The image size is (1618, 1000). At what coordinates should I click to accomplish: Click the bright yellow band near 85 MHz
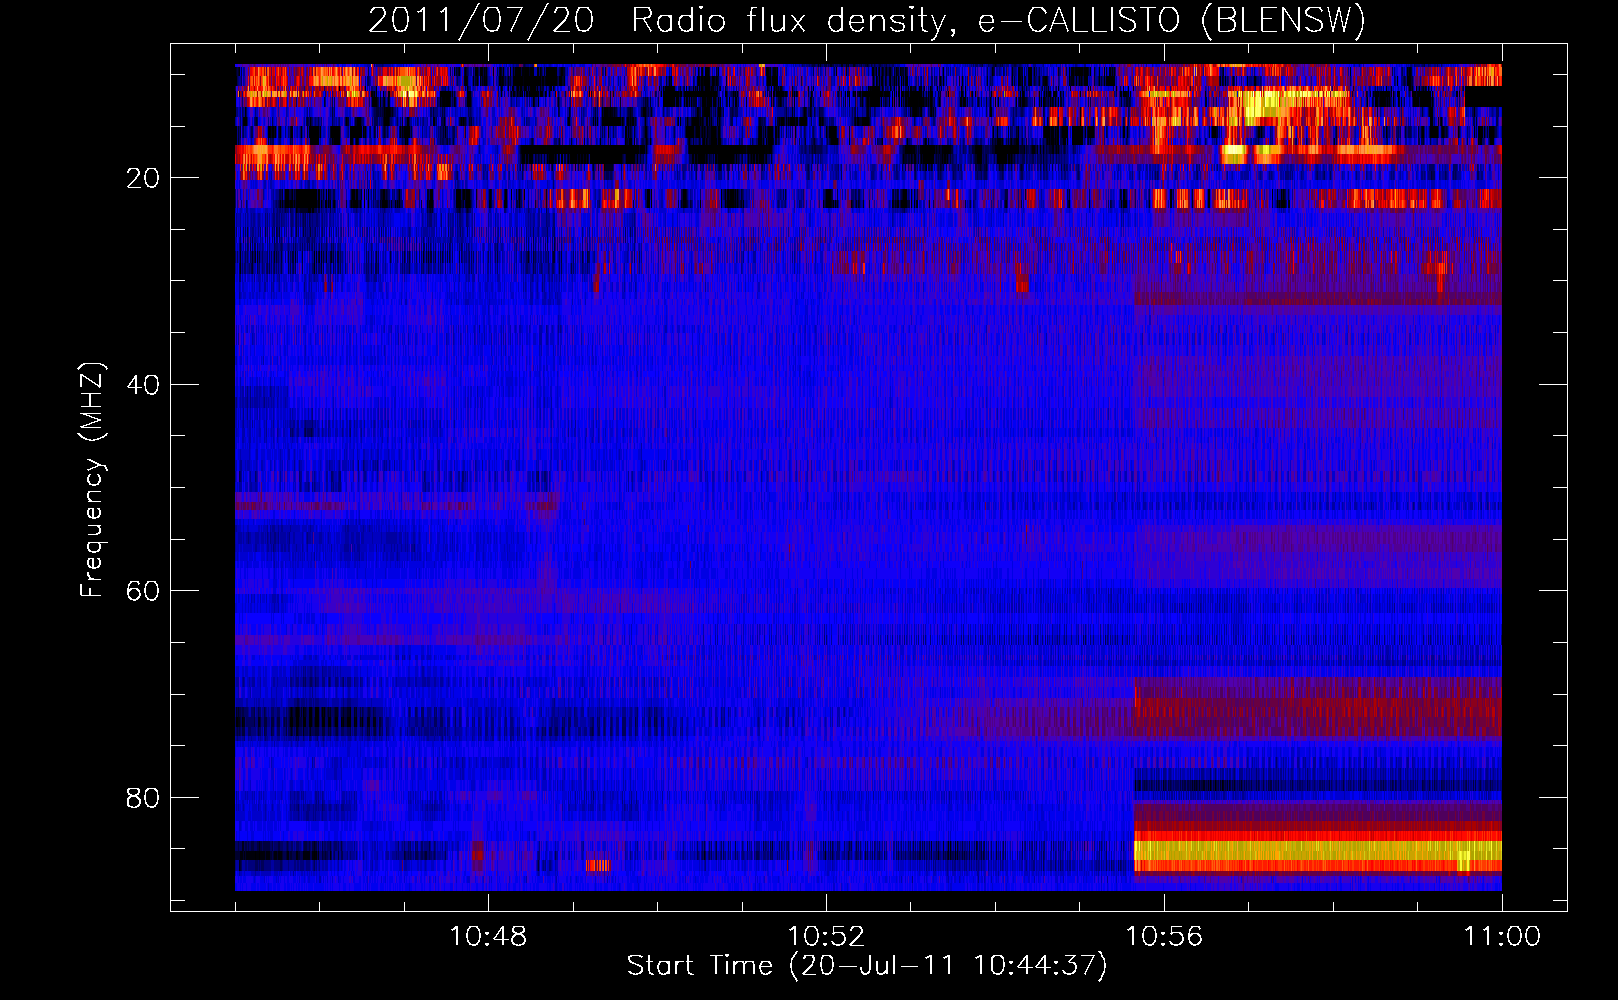1318,851
